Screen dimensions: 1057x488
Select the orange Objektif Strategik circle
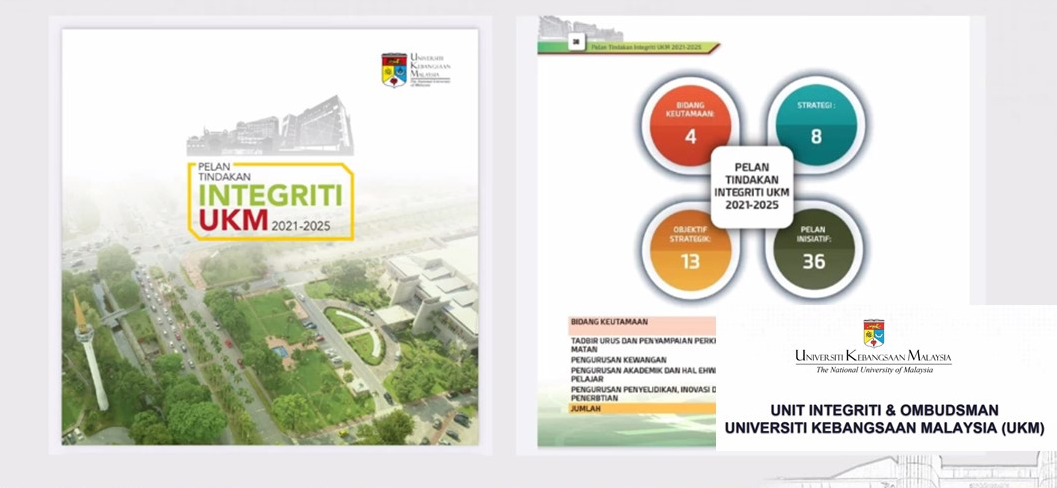coord(690,250)
